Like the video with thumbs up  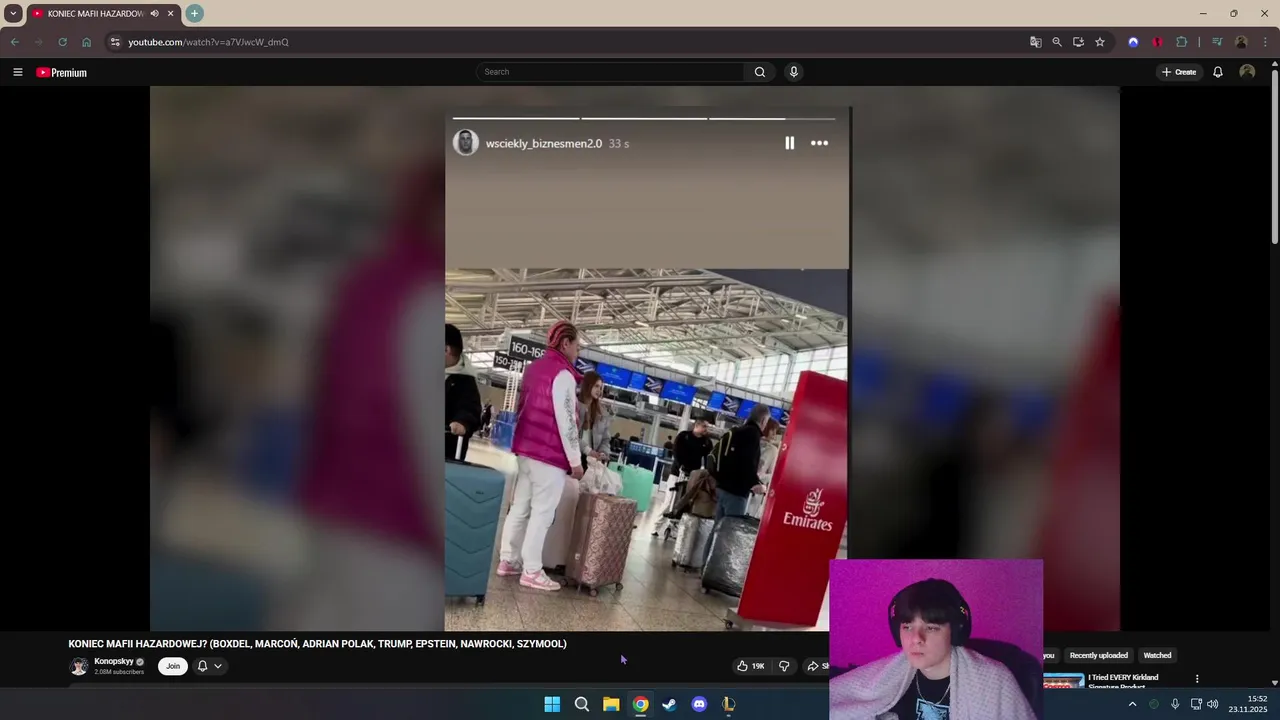[750, 666]
